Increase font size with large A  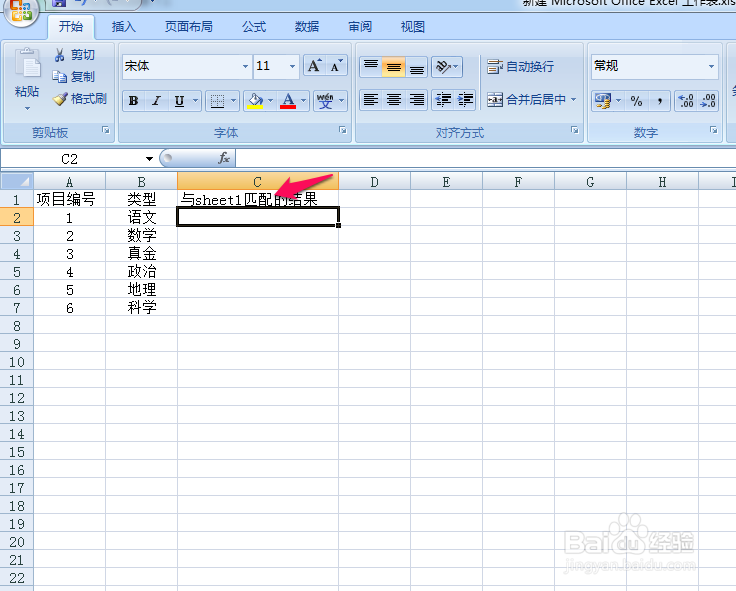(x=314, y=66)
